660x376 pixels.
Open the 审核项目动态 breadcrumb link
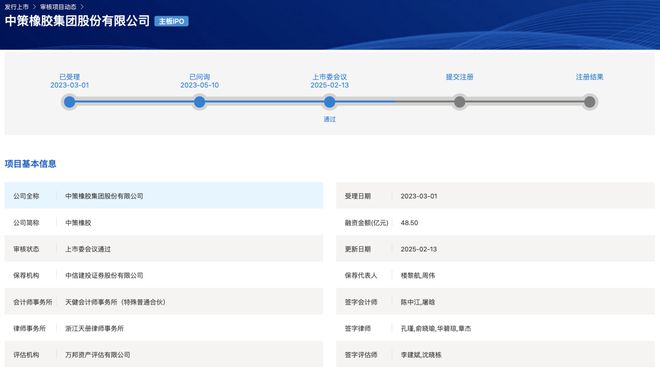click(x=58, y=7)
